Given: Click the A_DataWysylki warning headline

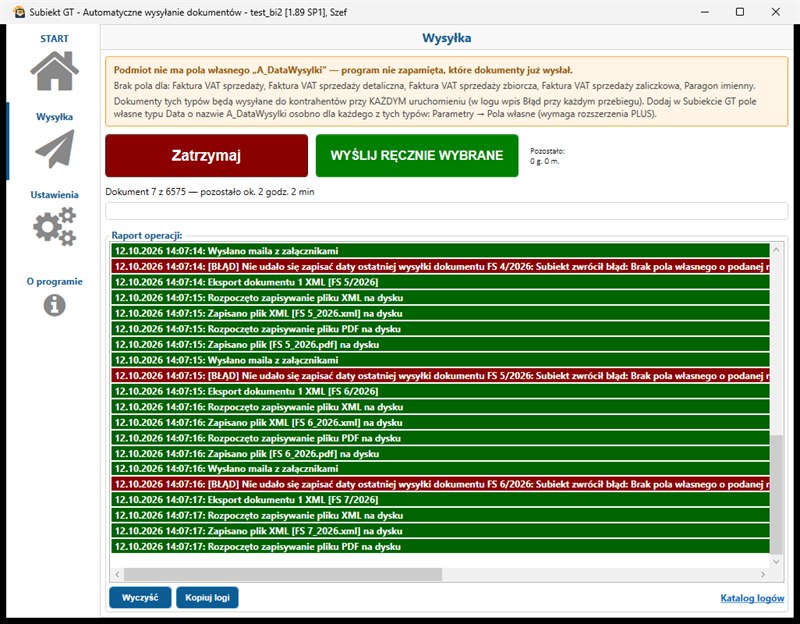Looking at the screenshot, I should coord(343,70).
